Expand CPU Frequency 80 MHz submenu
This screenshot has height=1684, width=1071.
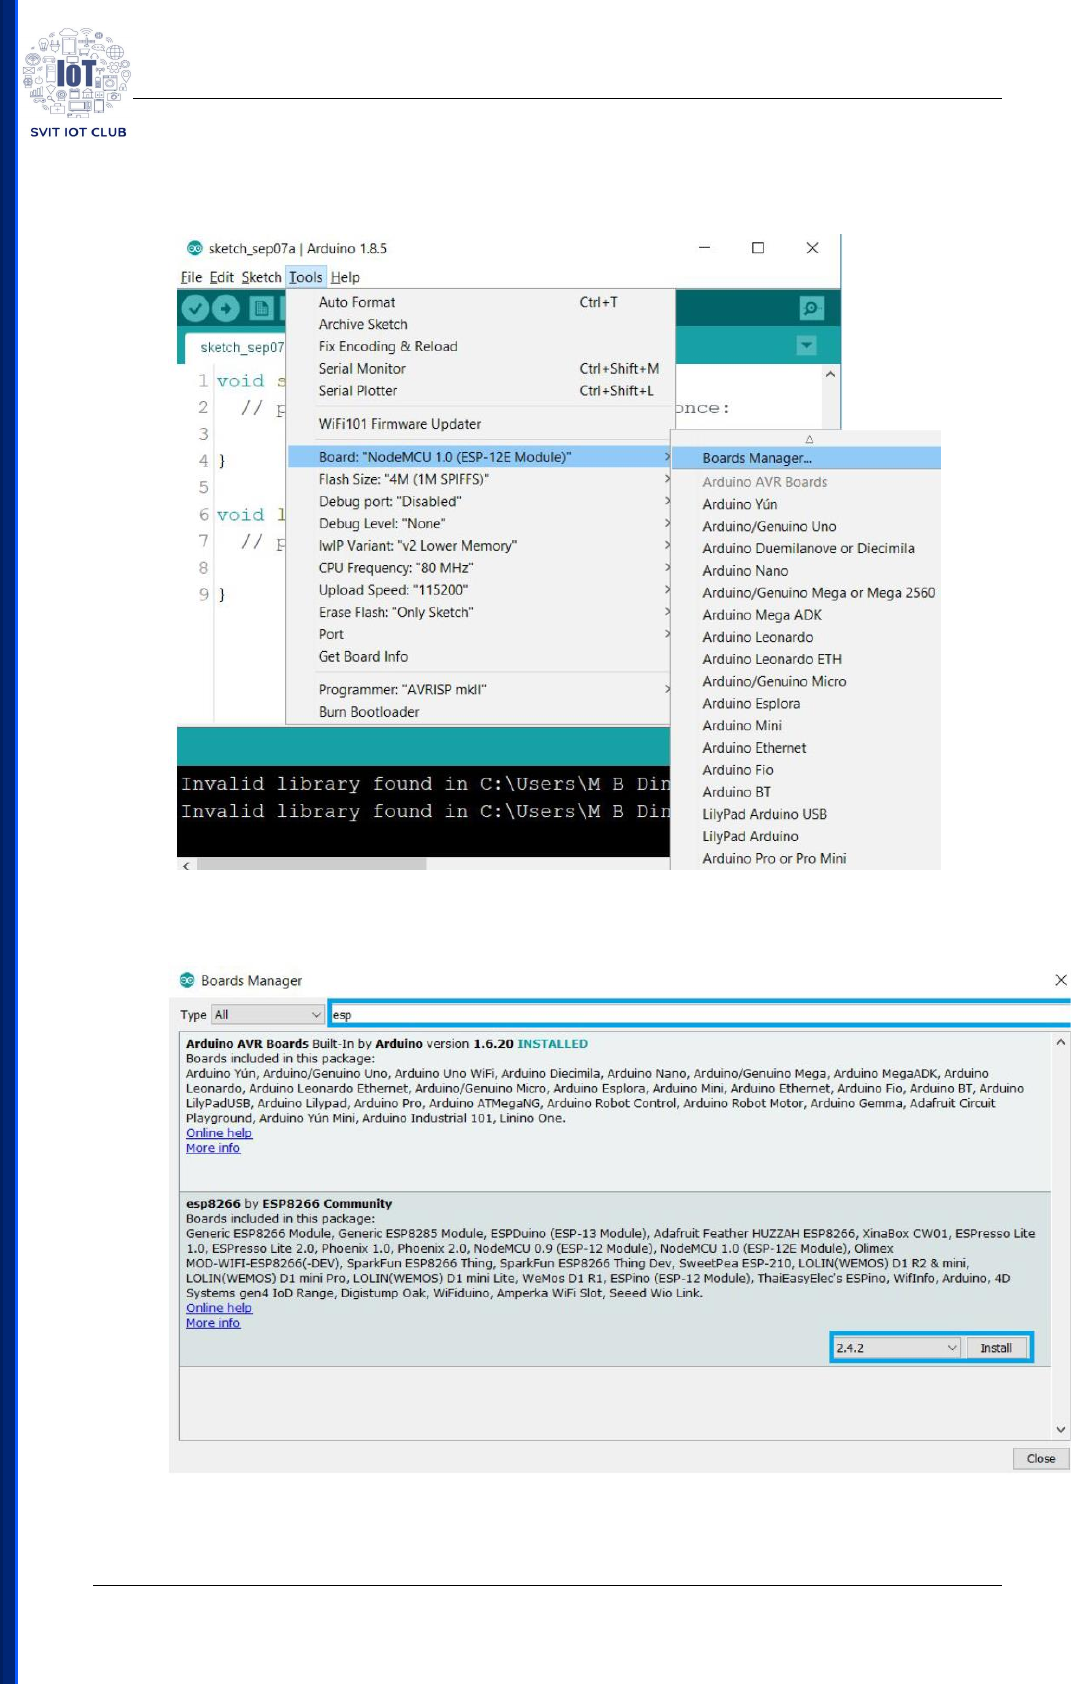point(480,567)
